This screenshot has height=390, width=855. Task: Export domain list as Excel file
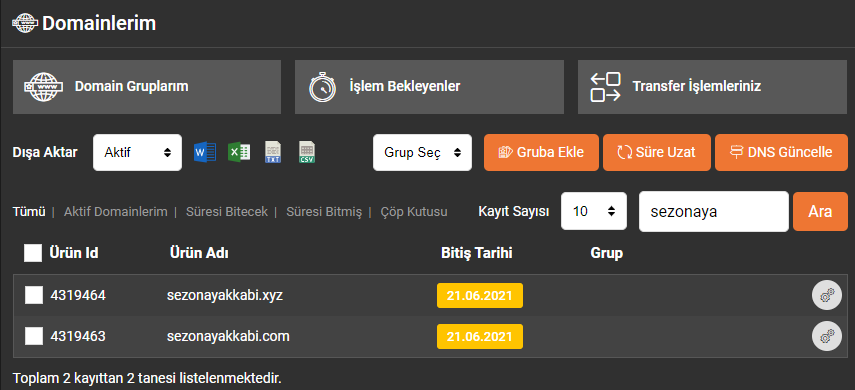(x=239, y=152)
